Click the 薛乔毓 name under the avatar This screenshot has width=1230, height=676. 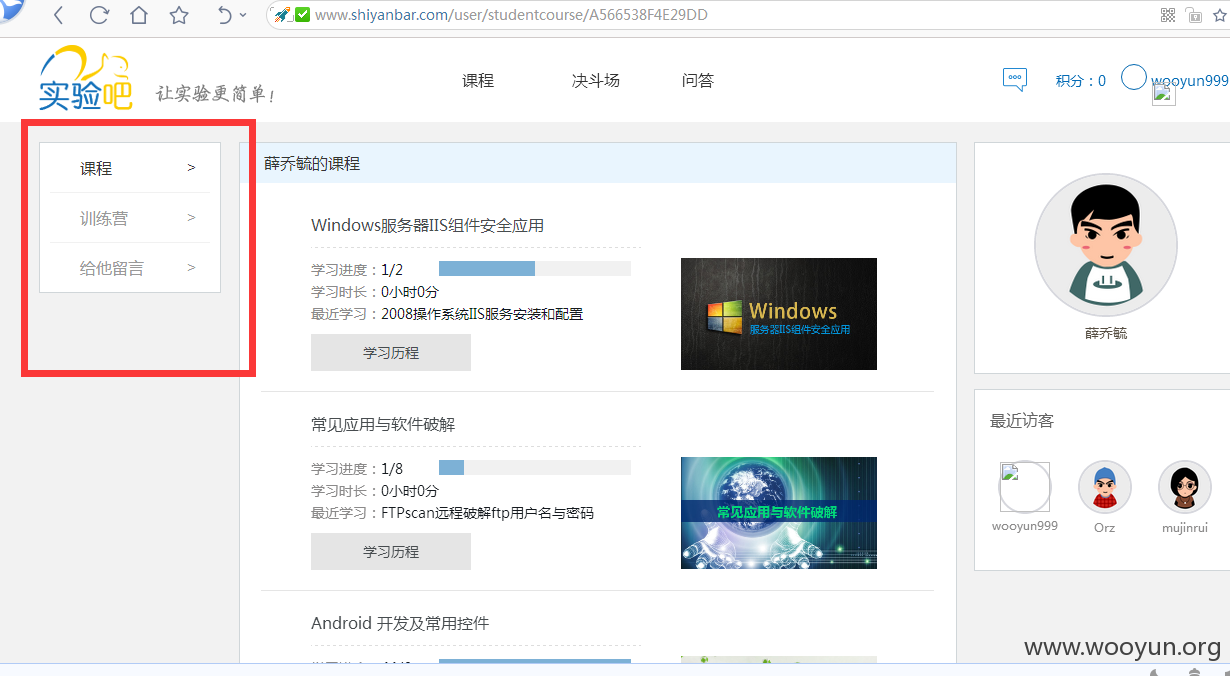point(1106,334)
